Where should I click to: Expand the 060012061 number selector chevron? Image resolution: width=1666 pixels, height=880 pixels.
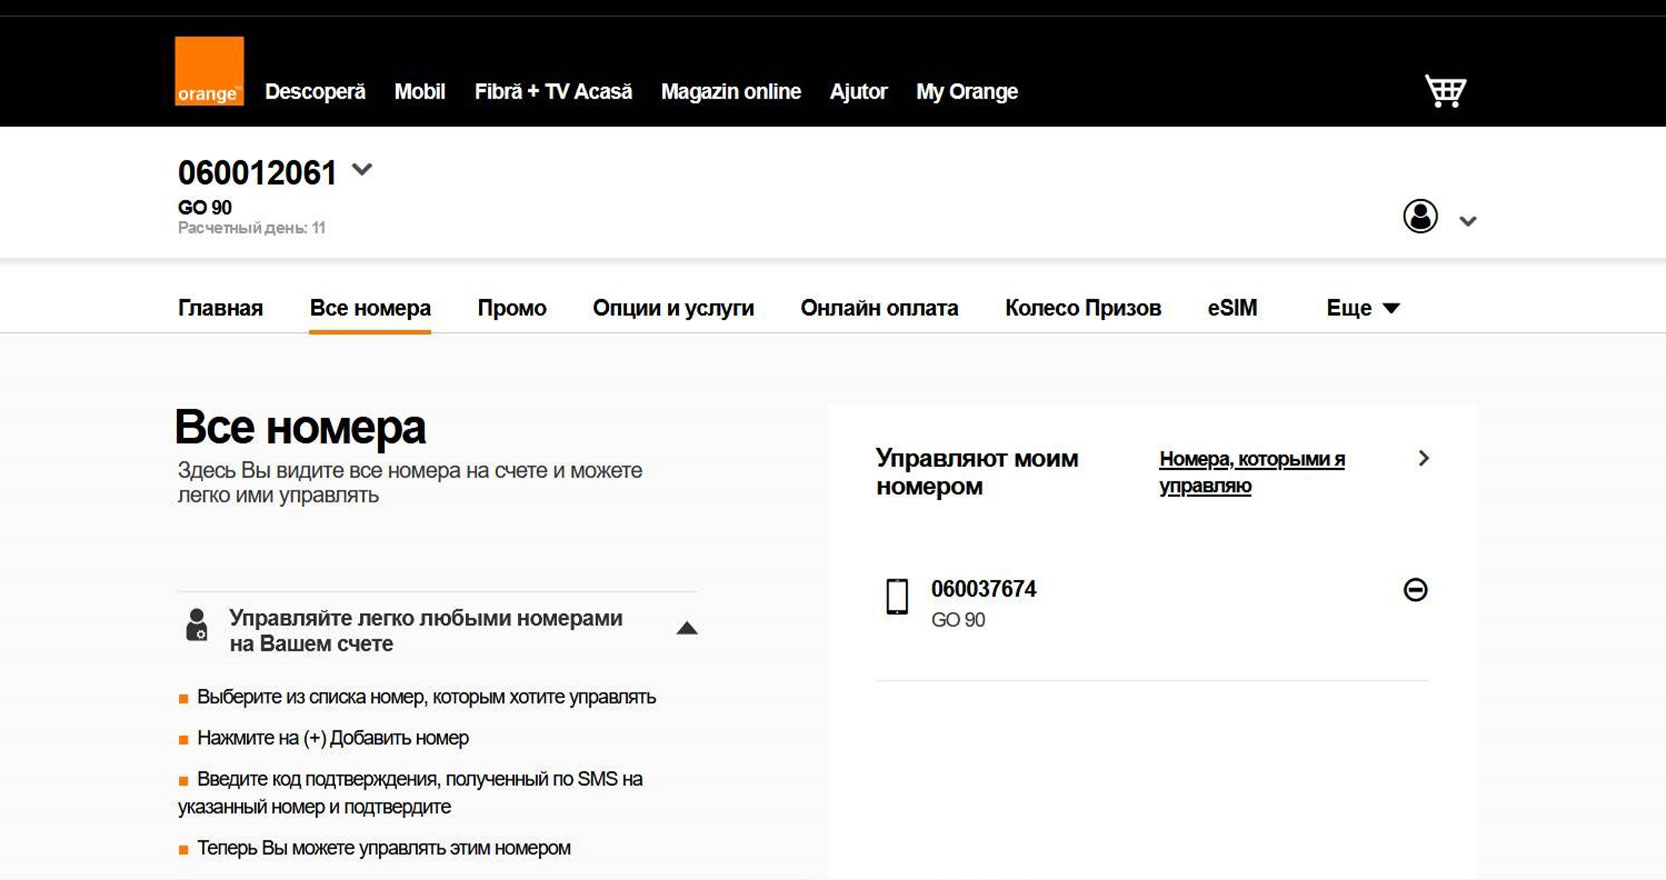click(362, 170)
